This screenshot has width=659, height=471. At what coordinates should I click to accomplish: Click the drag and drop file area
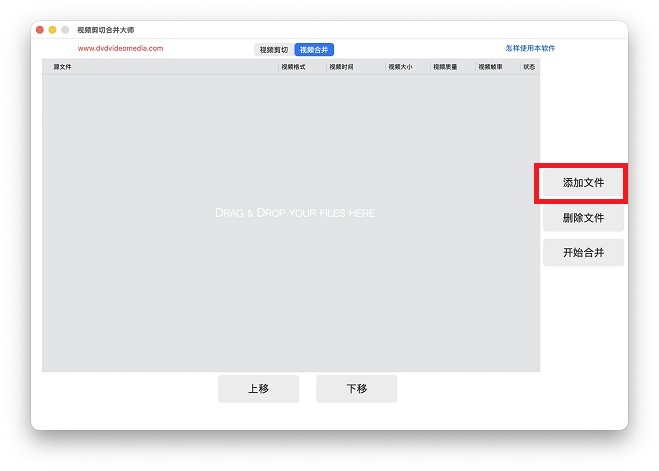(290, 213)
